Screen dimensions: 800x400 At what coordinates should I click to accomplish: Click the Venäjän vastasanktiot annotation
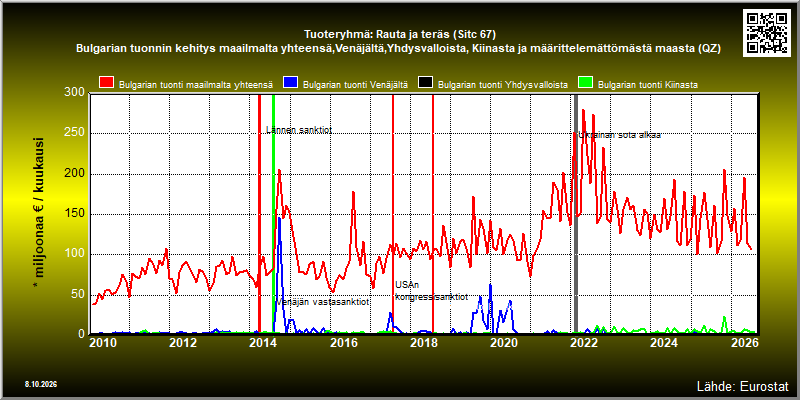(x=323, y=302)
